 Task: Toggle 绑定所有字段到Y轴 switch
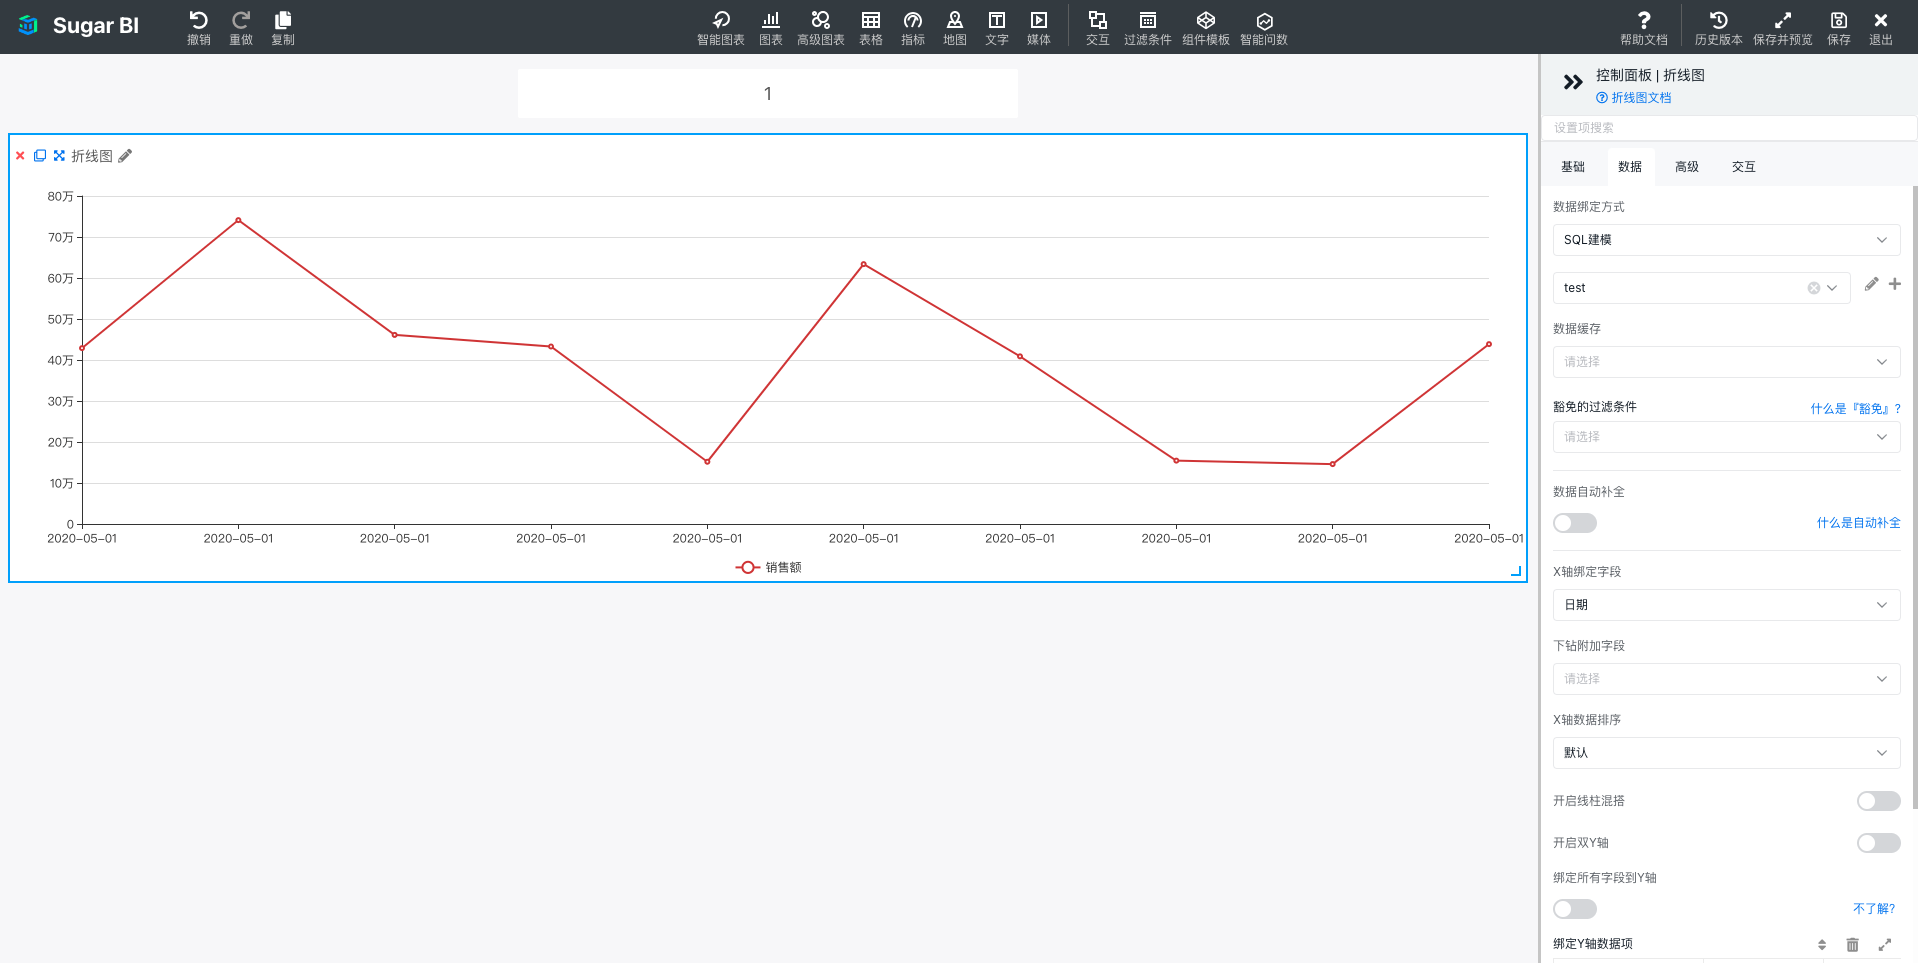pyautogui.click(x=1575, y=909)
